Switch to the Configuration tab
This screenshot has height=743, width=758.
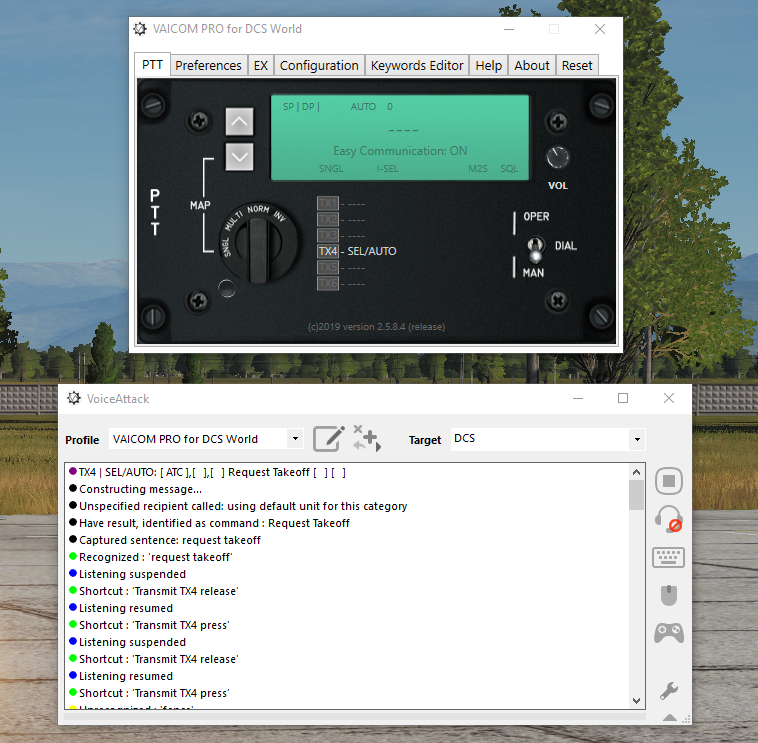point(319,66)
